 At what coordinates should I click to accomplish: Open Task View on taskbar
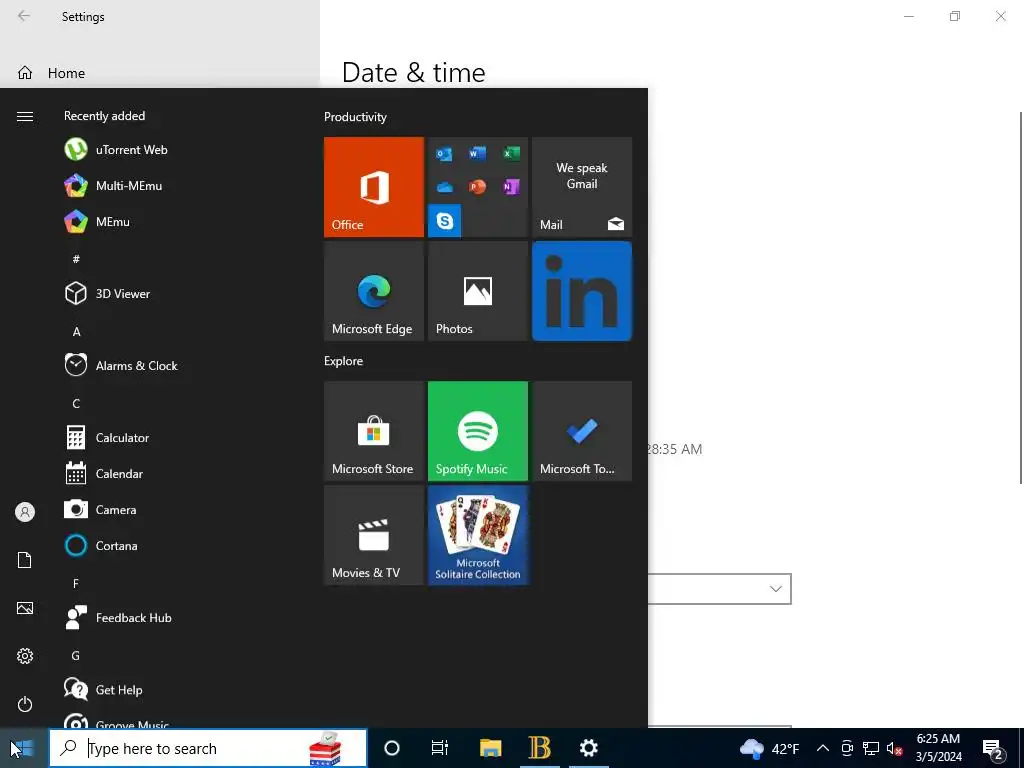click(440, 748)
